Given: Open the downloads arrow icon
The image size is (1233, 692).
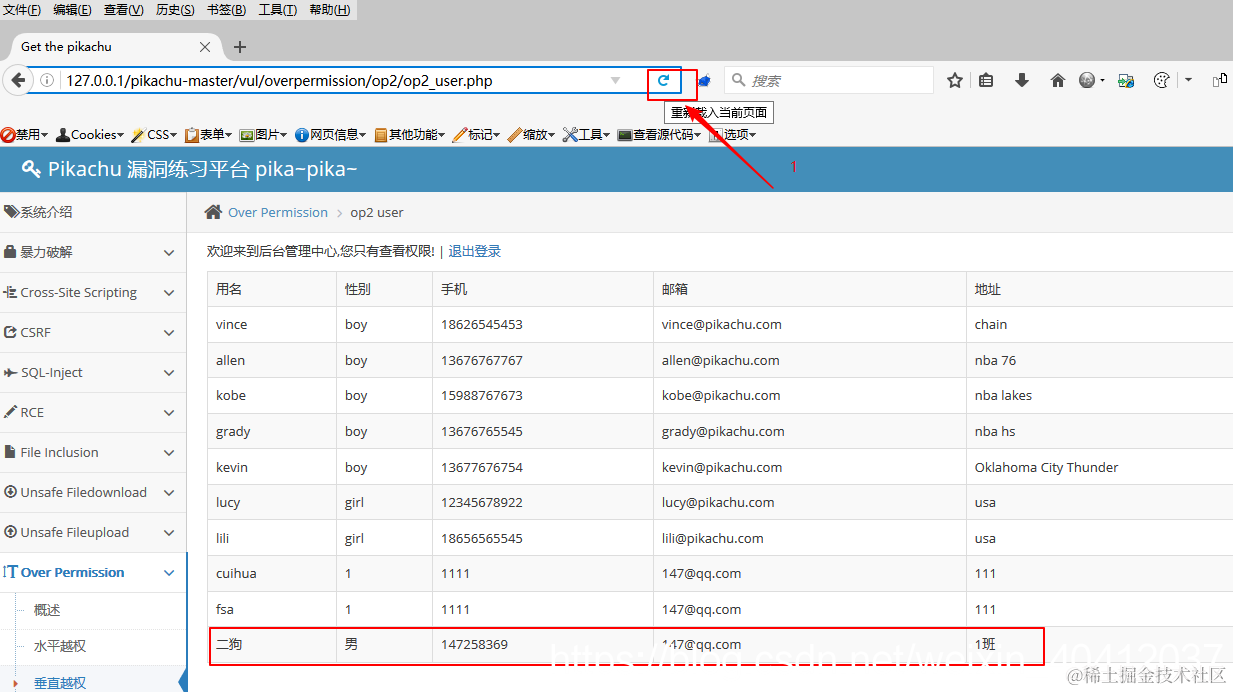Looking at the screenshot, I should (x=1021, y=81).
